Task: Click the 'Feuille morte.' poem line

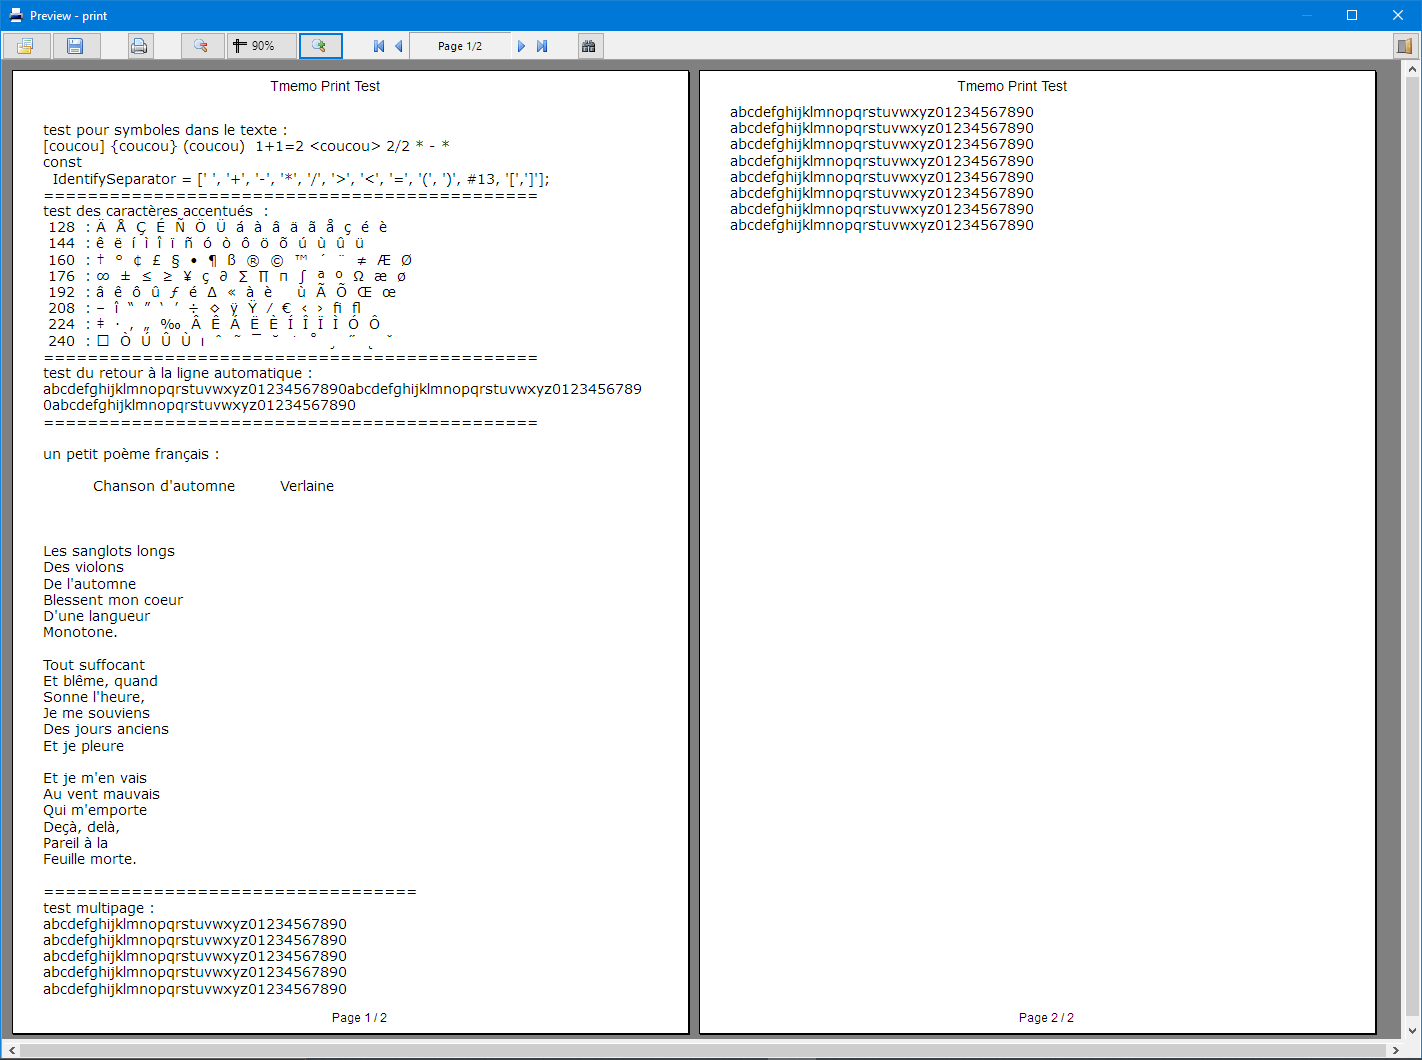Action: (x=90, y=859)
